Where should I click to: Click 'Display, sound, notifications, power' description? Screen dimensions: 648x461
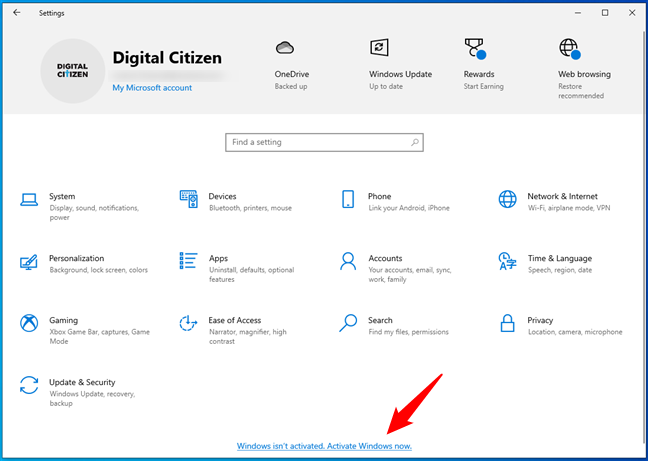click(x=94, y=213)
